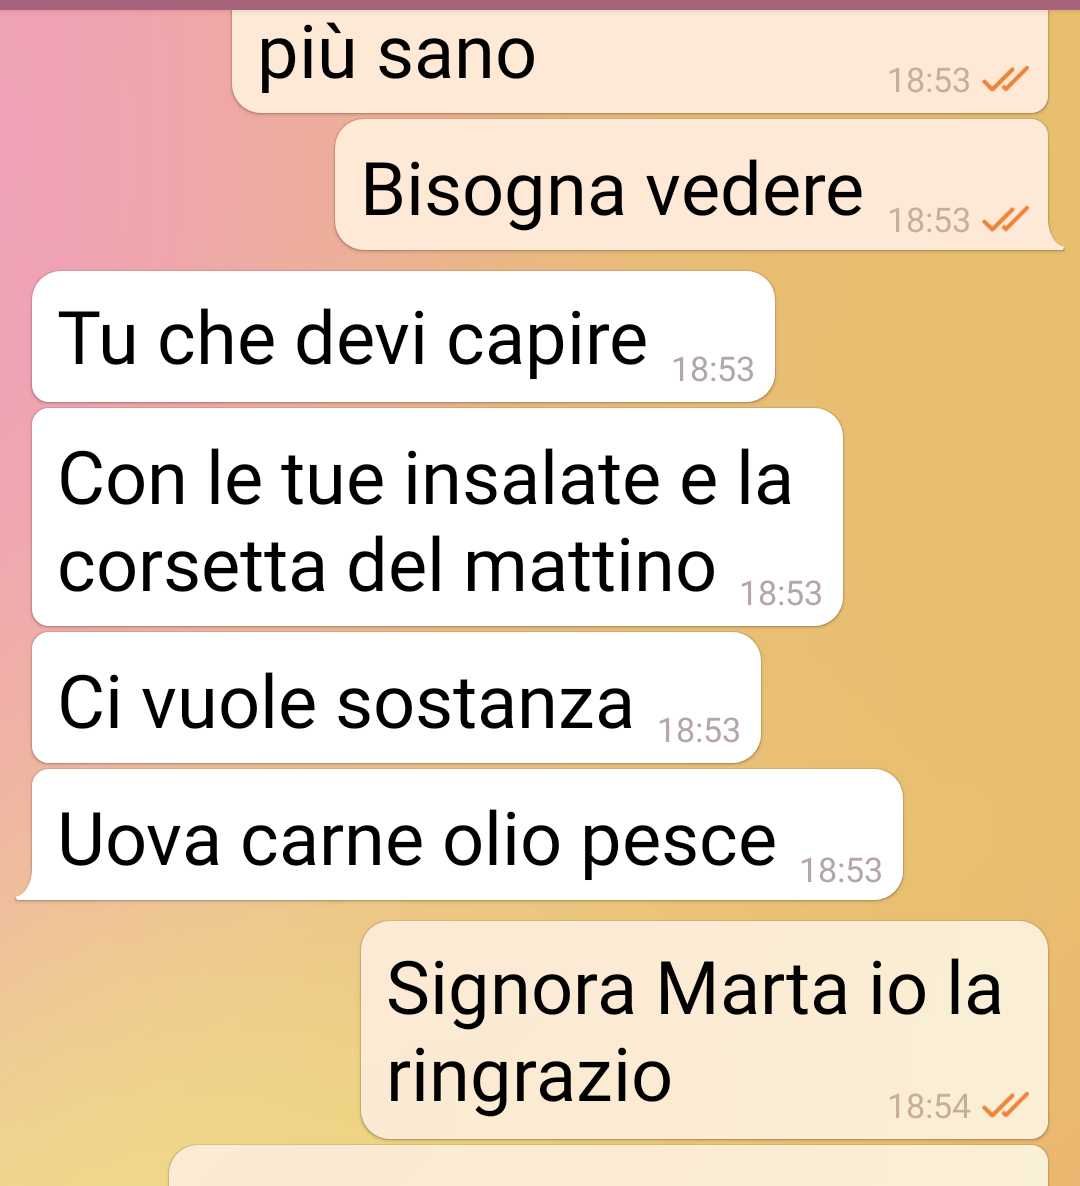1080x1186 pixels.
Task: Tap 'Con le tue insalate' message bubble
Action: tap(437, 517)
